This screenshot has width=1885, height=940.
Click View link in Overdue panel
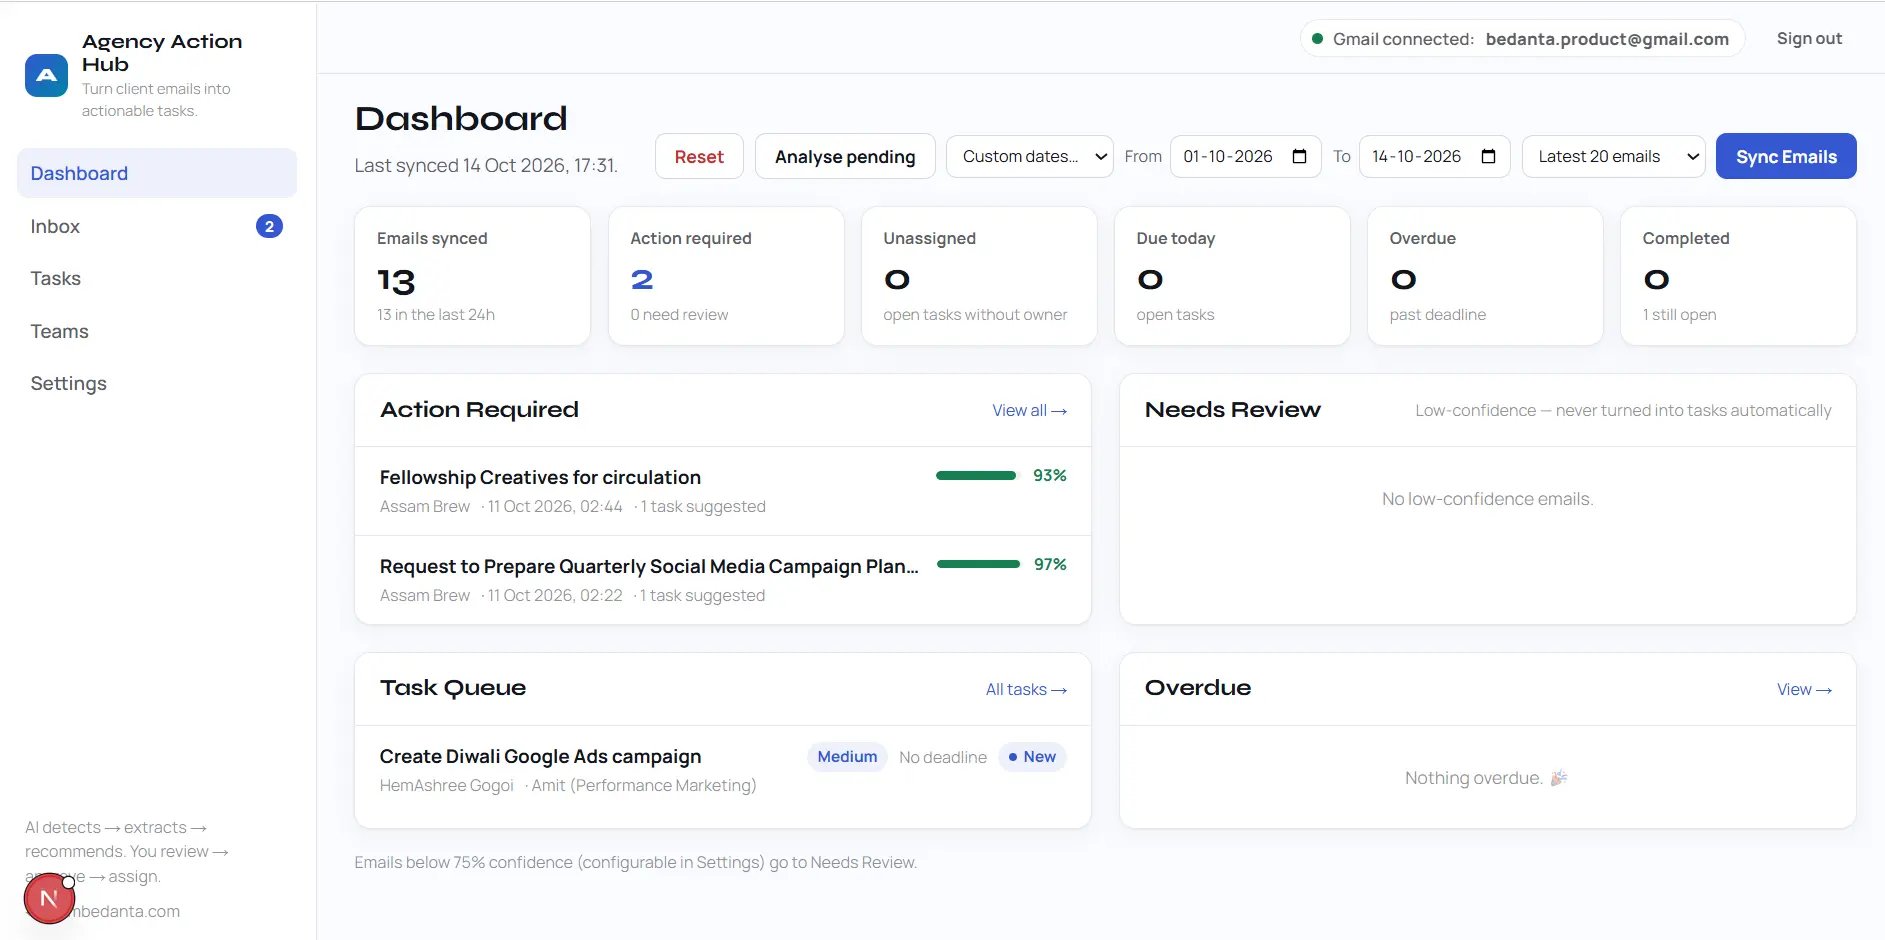pyautogui.click(x=1804, y=689)
